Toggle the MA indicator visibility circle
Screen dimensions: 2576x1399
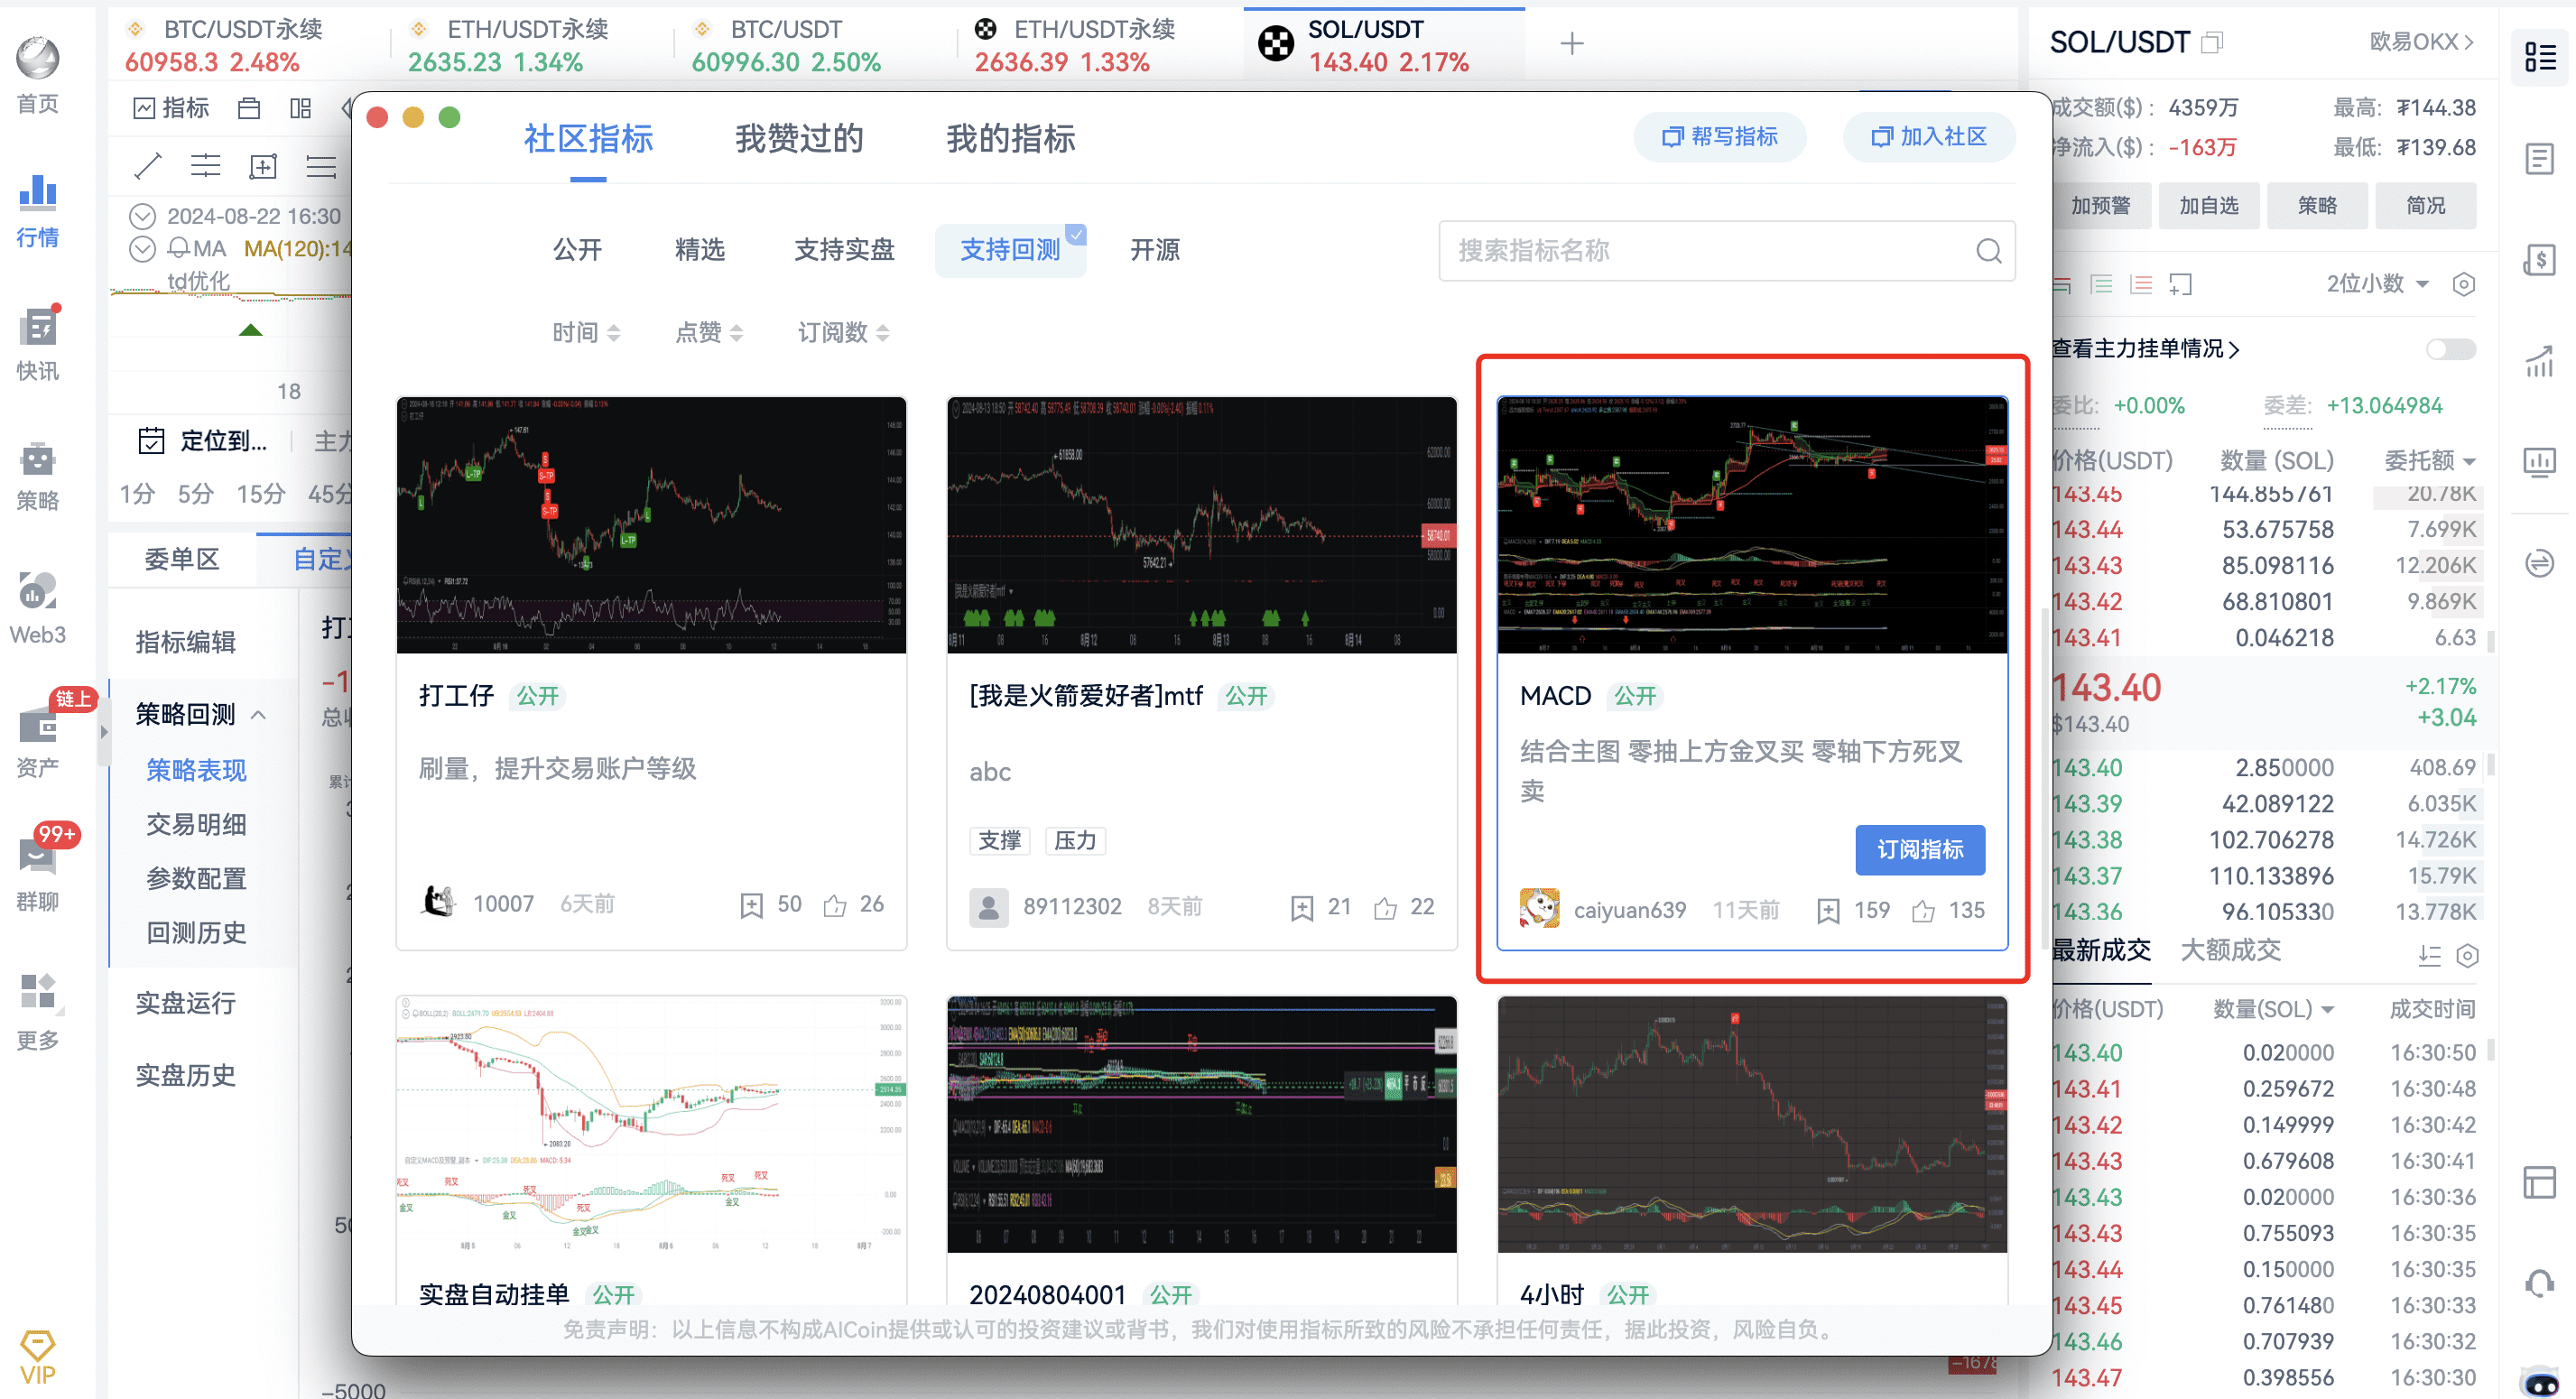(143, 248)
